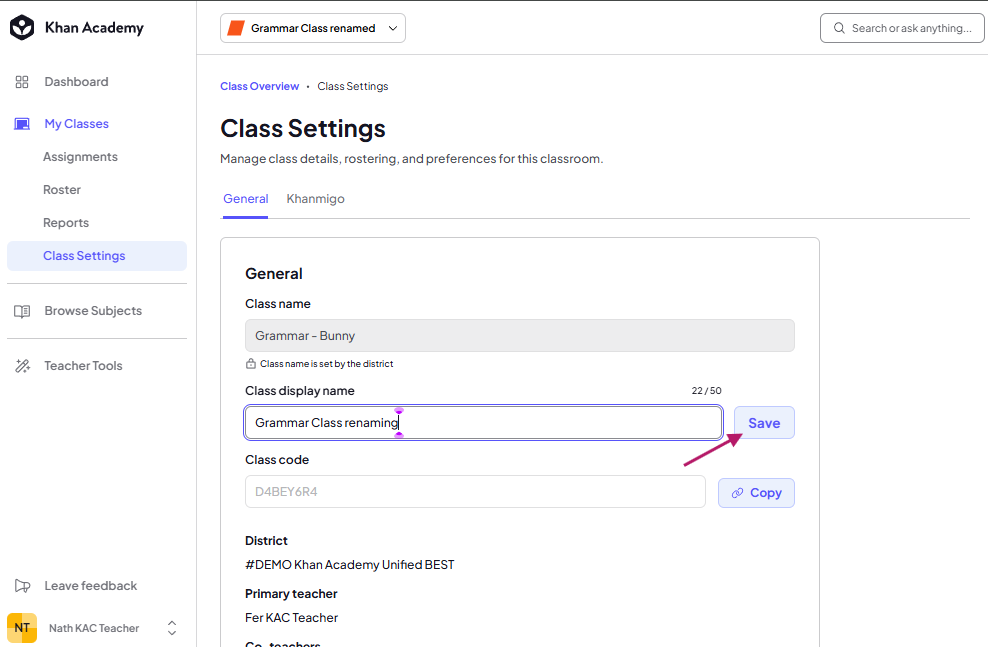Open My Classes in the sidebar

(x=76, y=124)
